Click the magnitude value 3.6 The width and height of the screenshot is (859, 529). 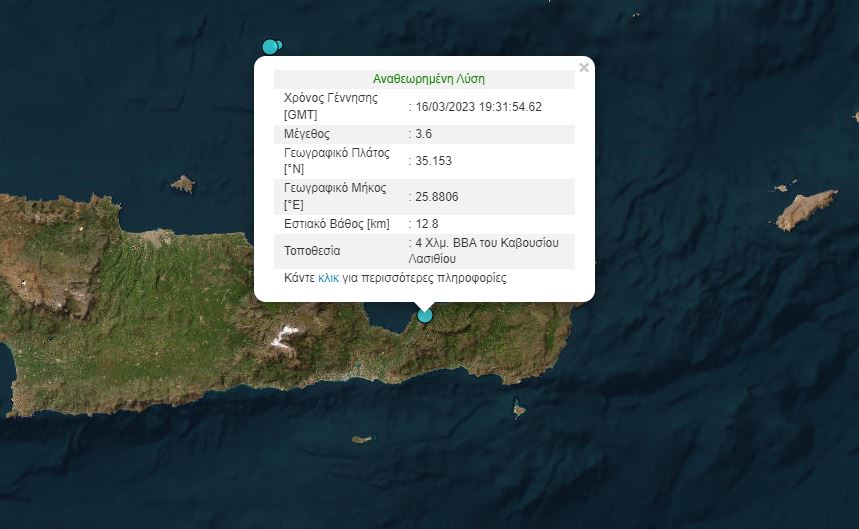(x=425, y=134)
